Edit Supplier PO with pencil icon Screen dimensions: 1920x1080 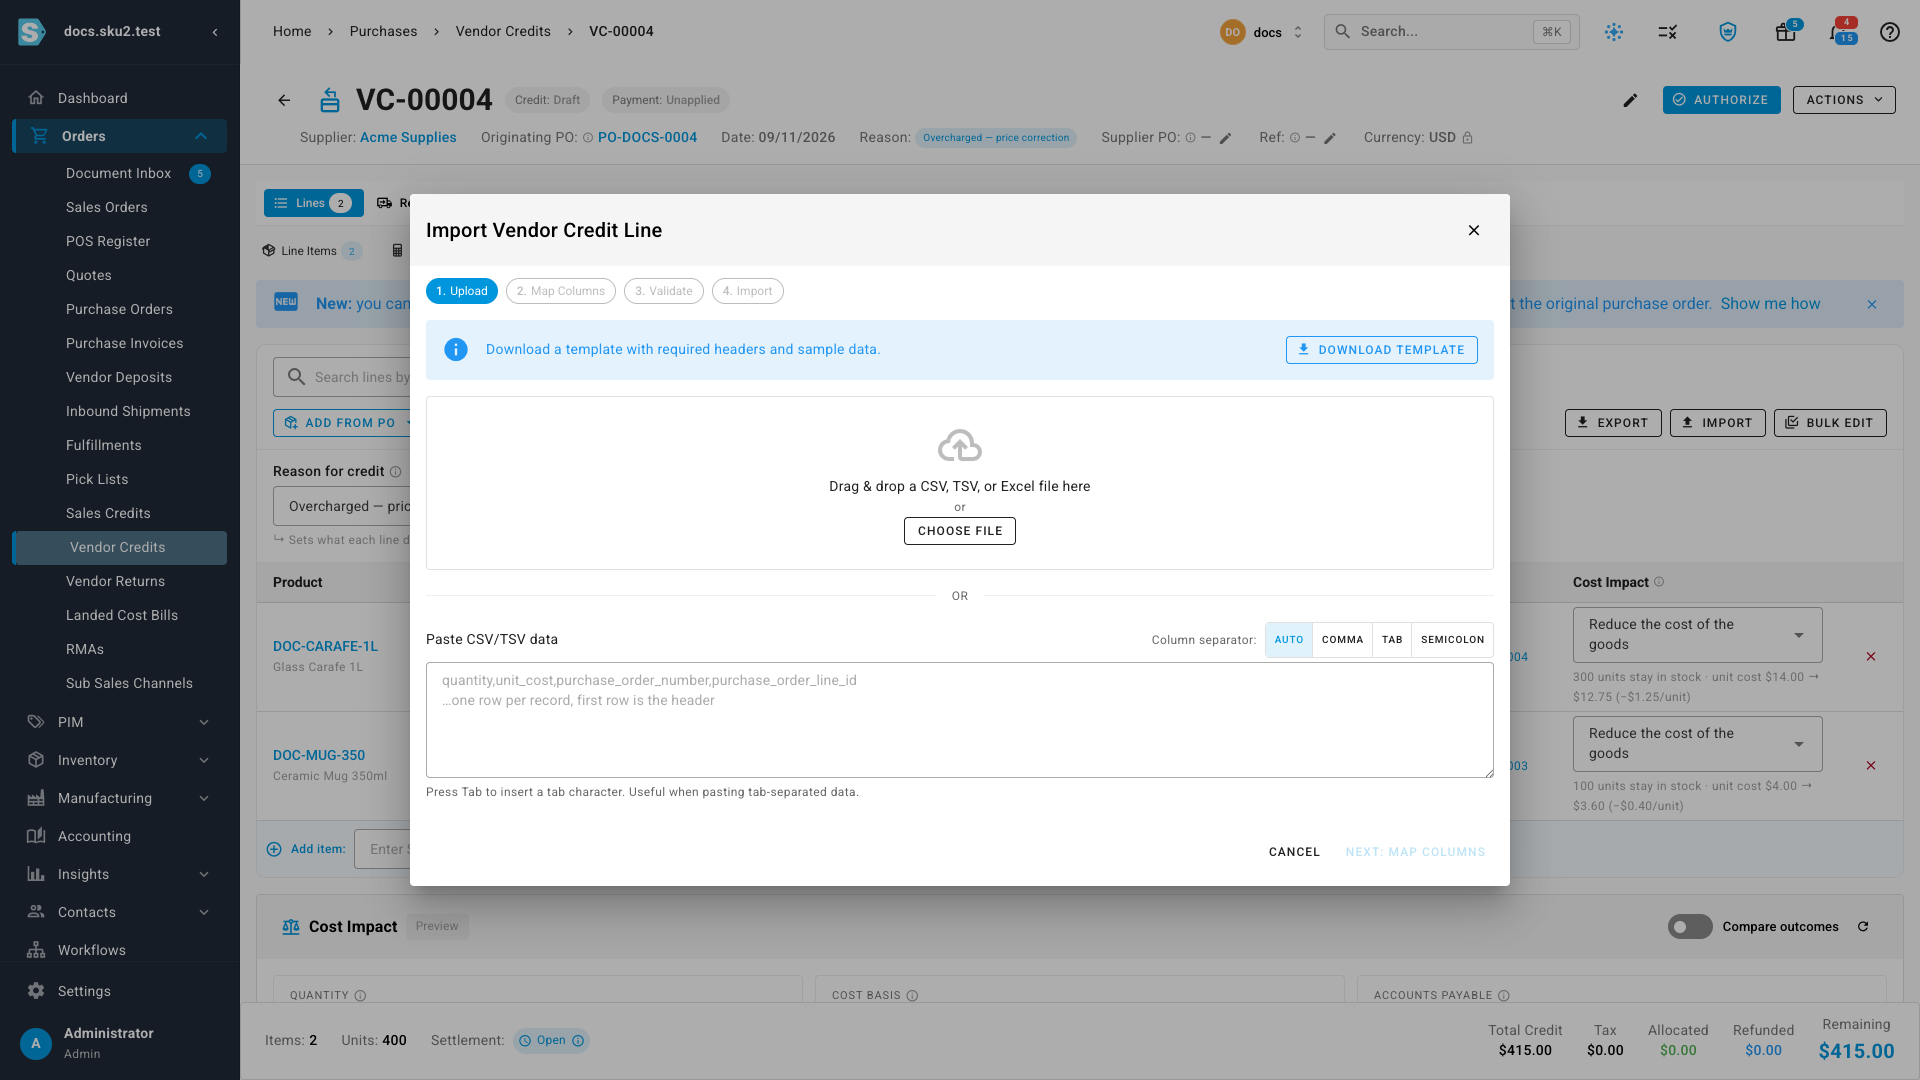click(1225, 138)
